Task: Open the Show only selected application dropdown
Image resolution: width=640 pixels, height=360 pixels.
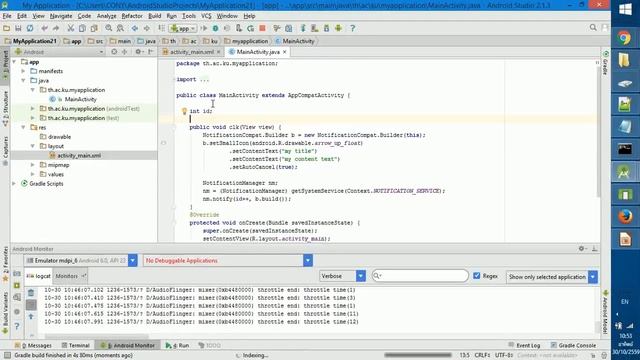Action: pos(593,277)
